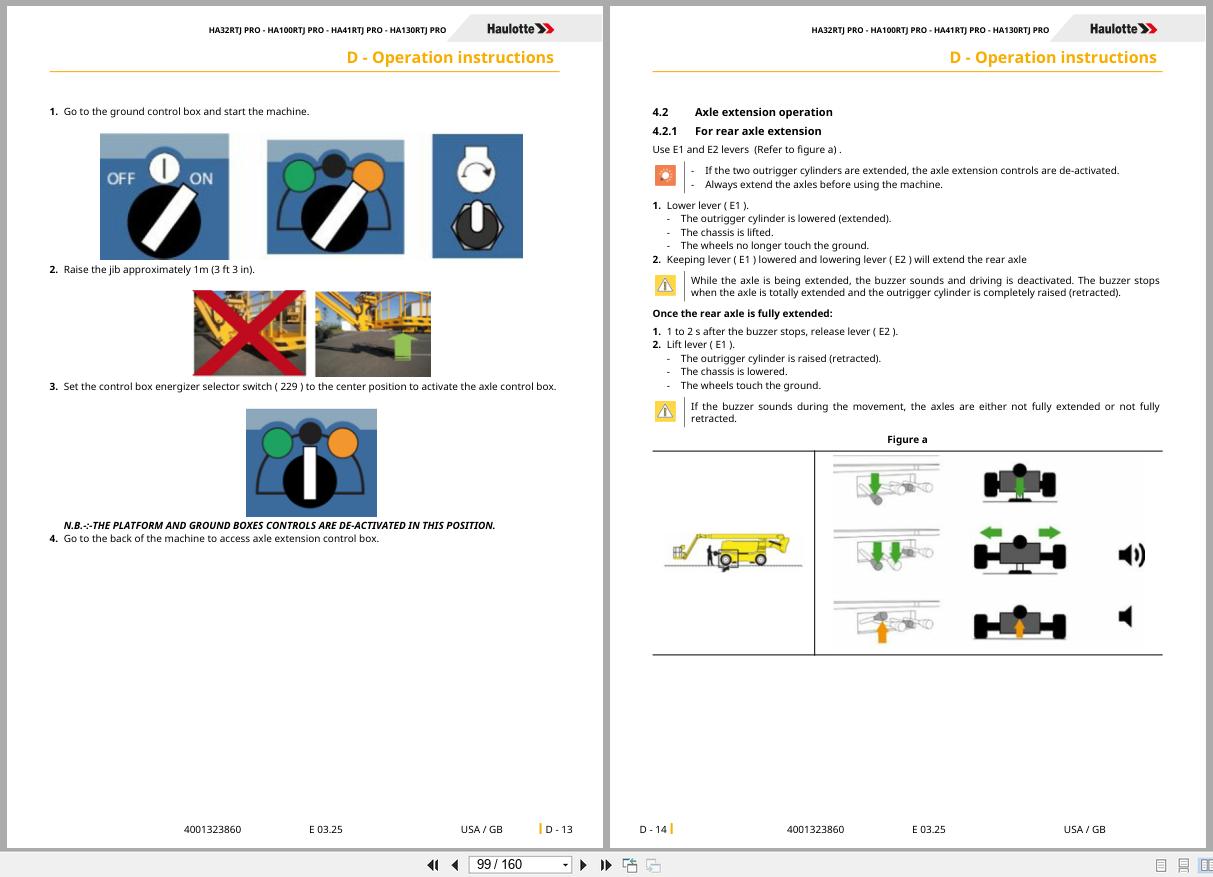Click the engine start toggle switch image
This screenshot has width=1213, height=877.
tap(477, 196)
